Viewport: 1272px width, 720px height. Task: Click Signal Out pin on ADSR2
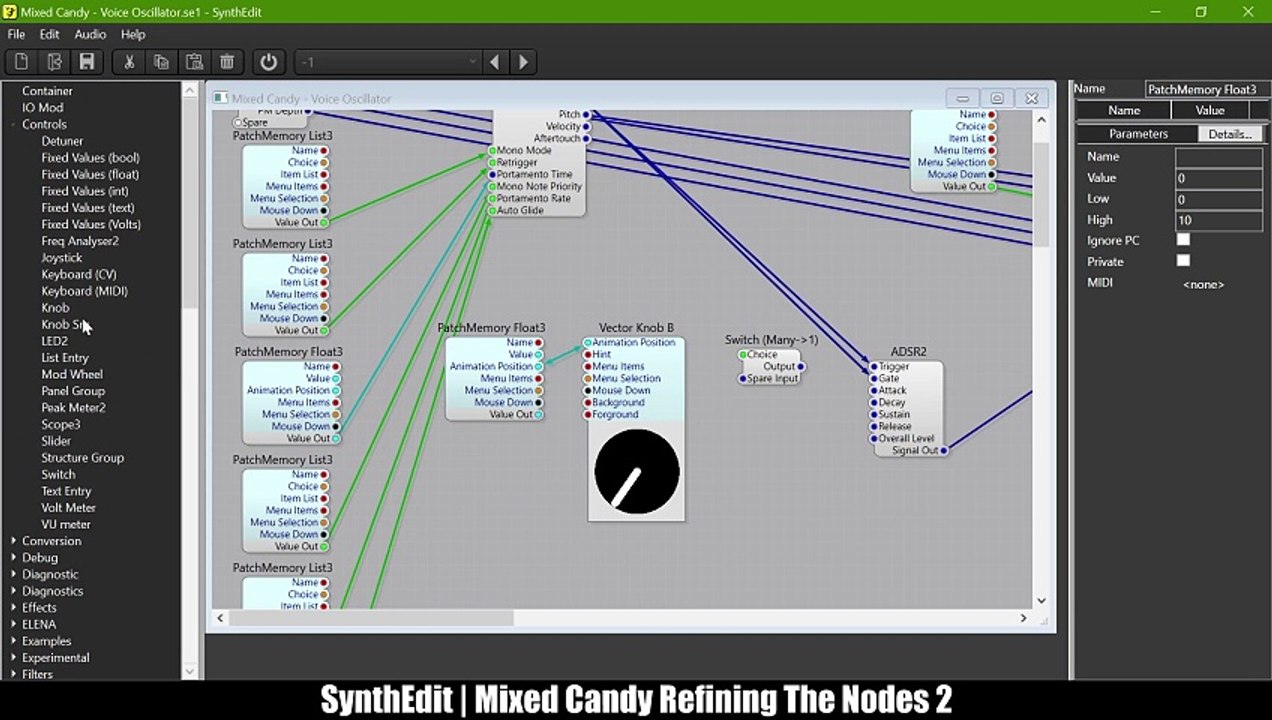coord(943,451)
